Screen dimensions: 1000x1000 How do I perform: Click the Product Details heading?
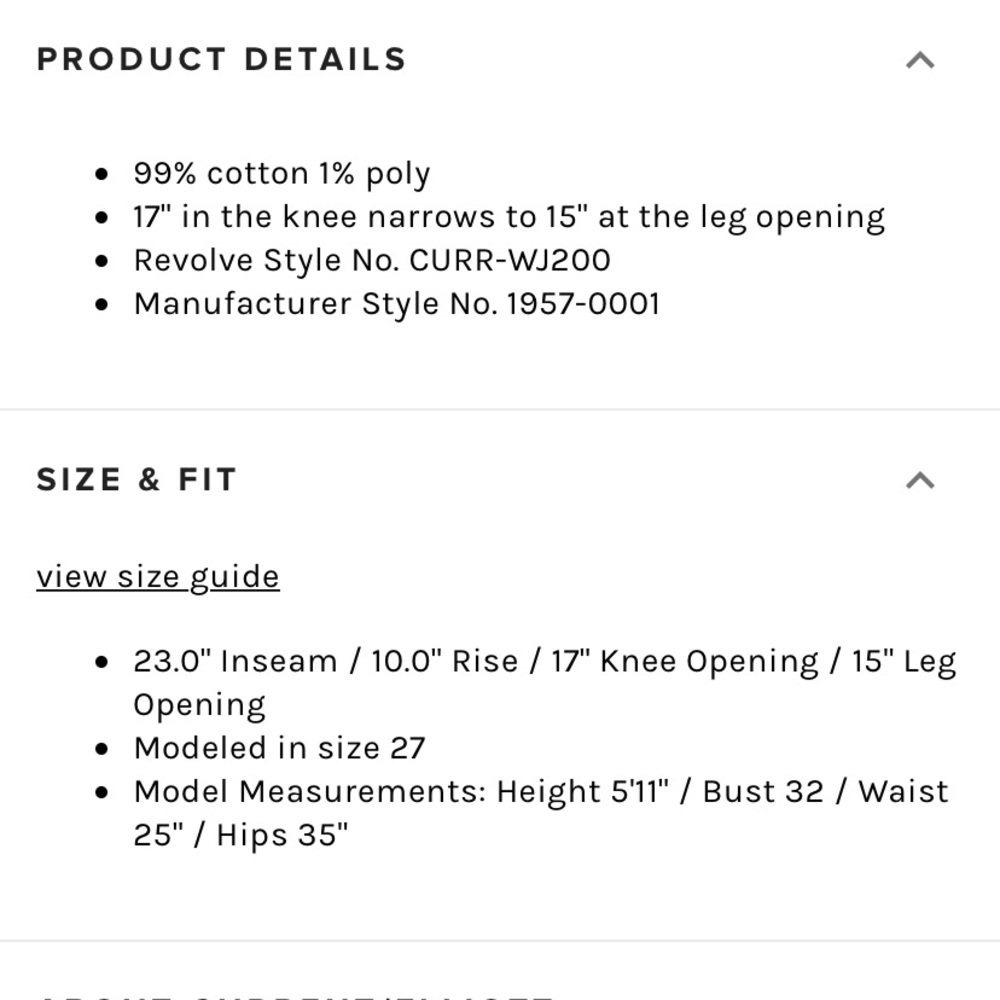221,59
